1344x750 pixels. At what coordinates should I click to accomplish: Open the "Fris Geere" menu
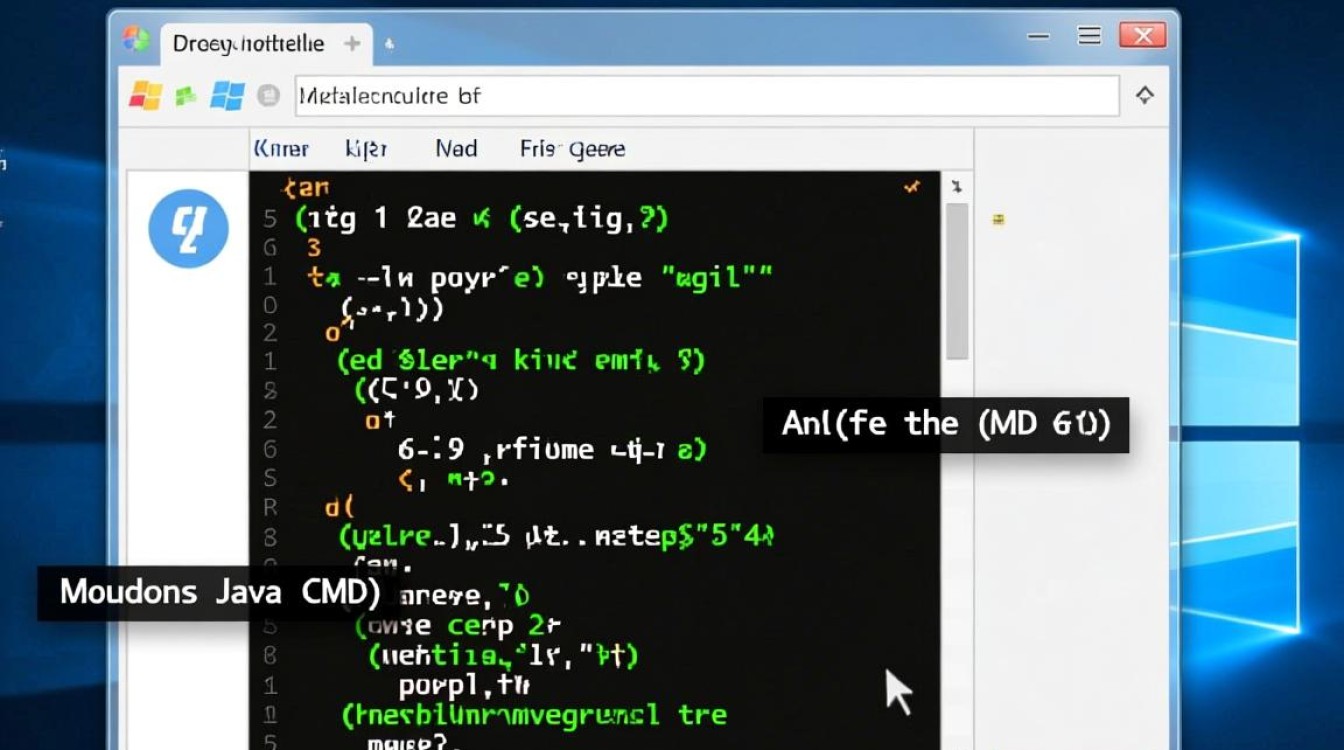572,149
